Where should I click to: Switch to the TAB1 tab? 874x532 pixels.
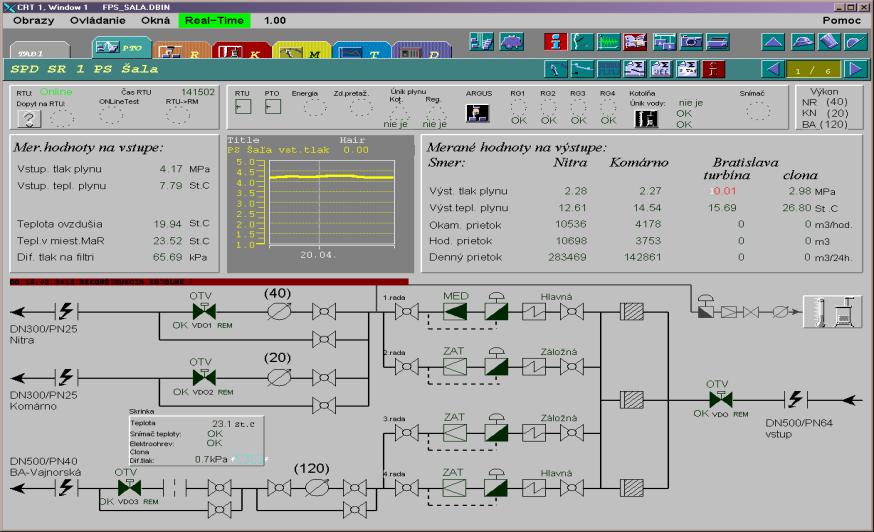[39, 51]
